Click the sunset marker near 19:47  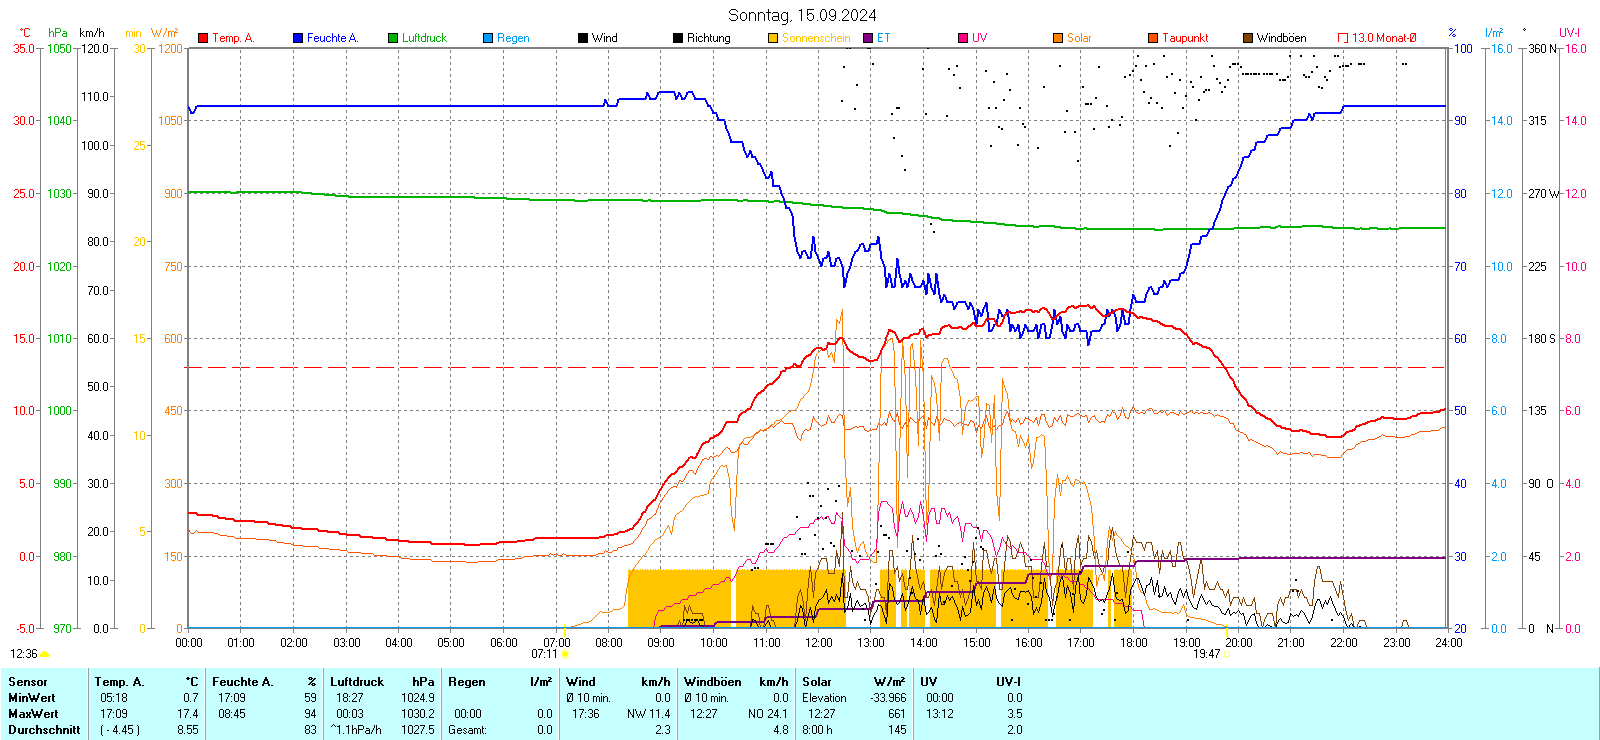tap(1227, 654)
